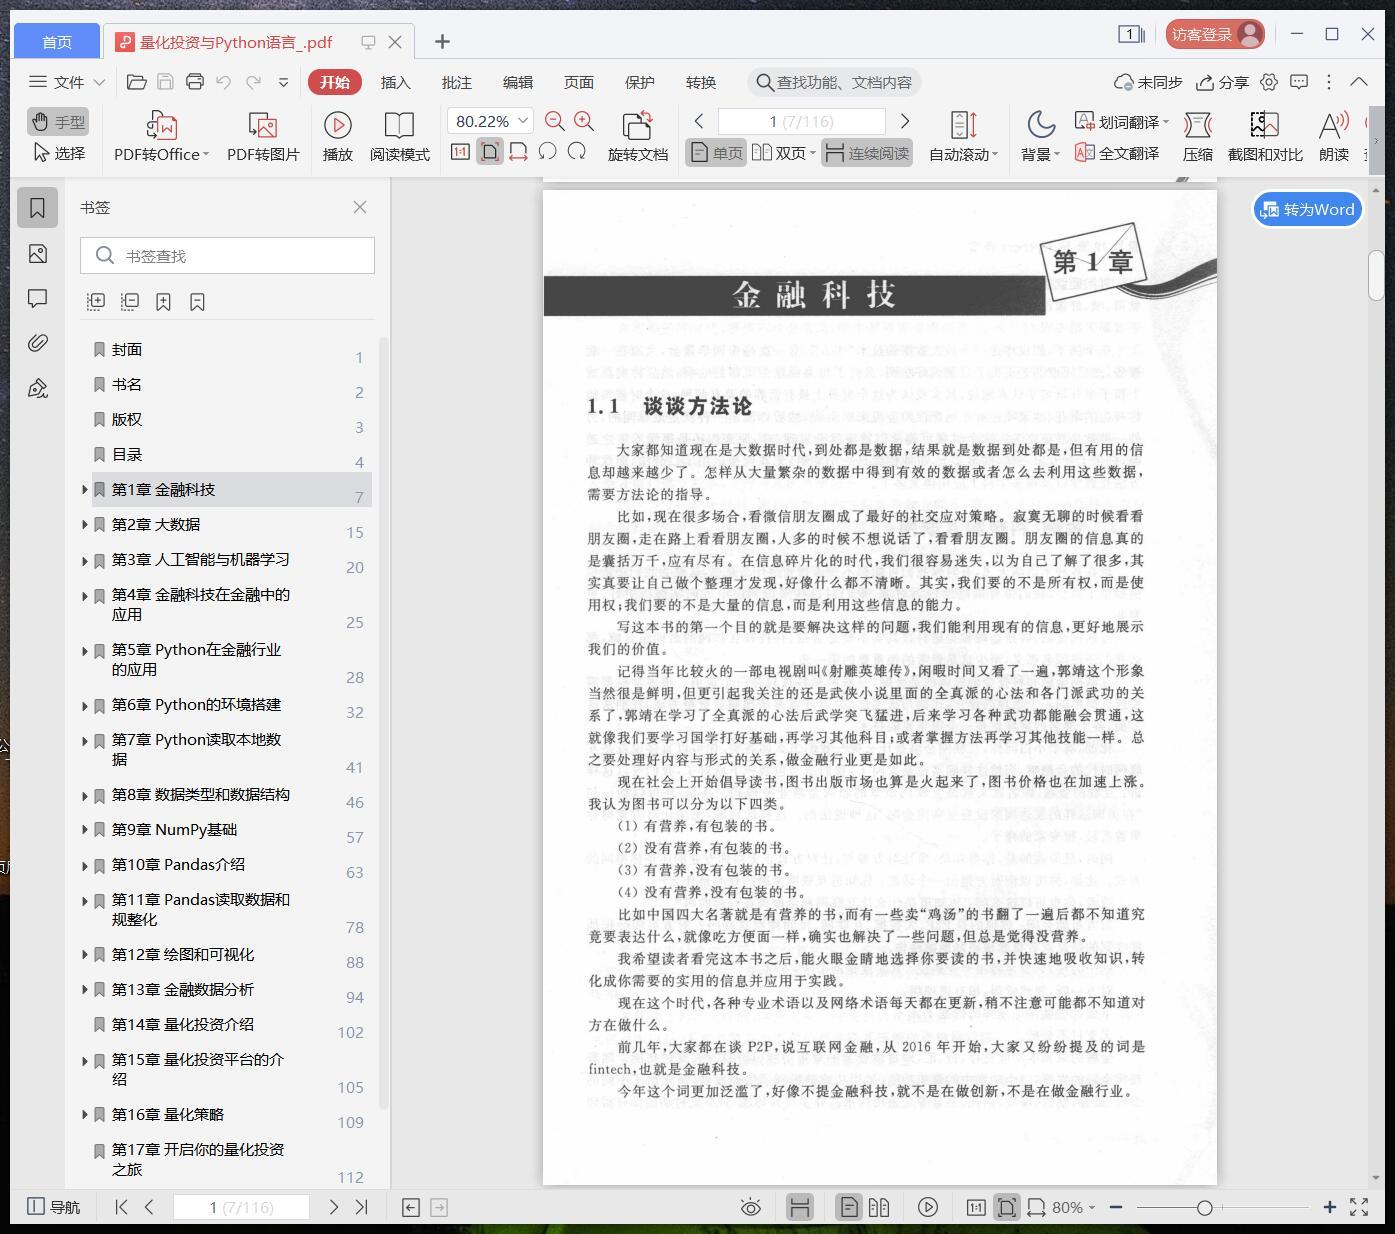This screenshot has width=1395, height=1234.
Task: Click the find function search box
Action: pyautogui.click(x=834, y=82)
